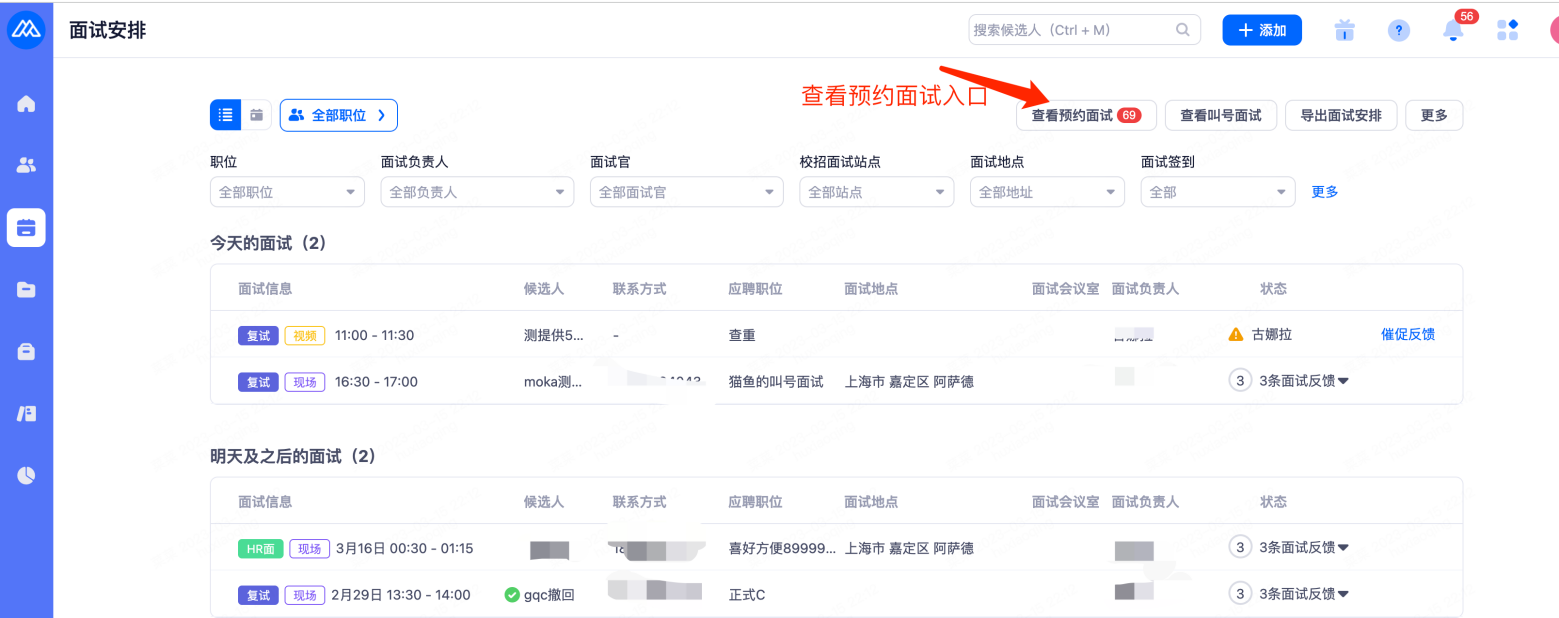Switch to list view toggle
Viewport: 1559px width, 618px height.
click(225, 115)
